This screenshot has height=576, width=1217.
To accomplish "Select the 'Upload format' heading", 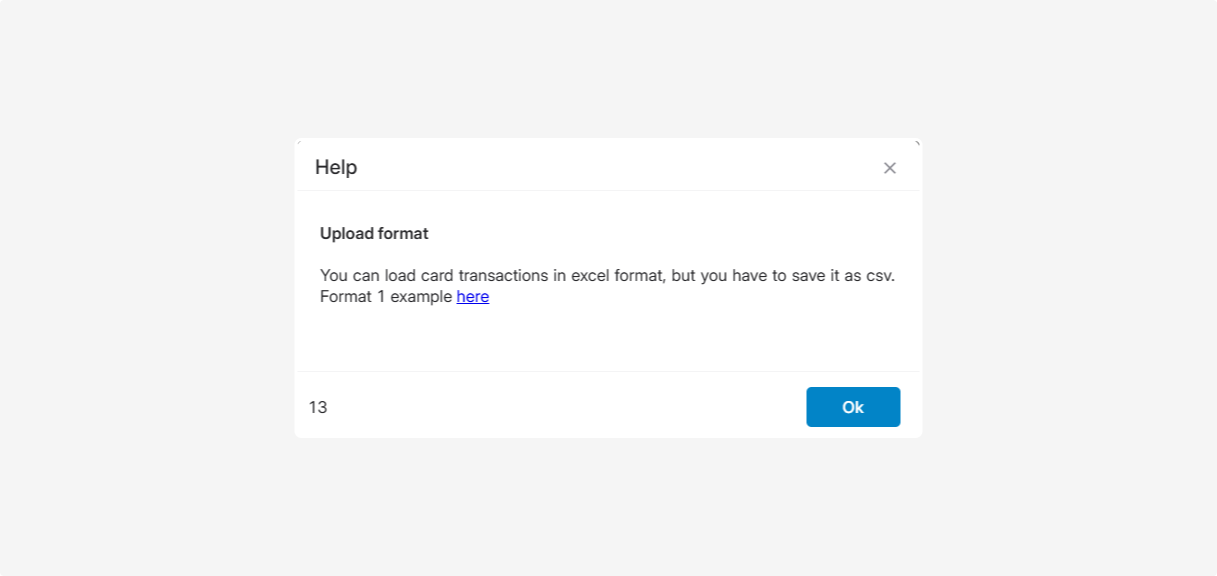I will [374, 234].
